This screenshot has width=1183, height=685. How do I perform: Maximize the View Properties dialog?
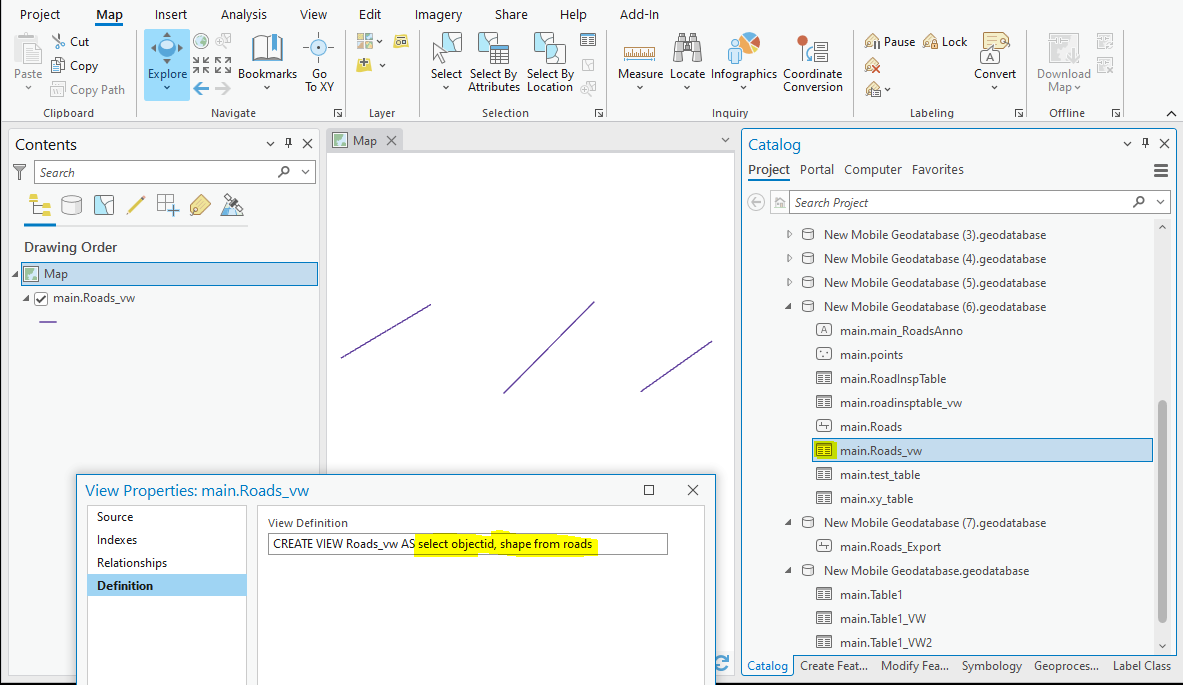click(649, 490)
